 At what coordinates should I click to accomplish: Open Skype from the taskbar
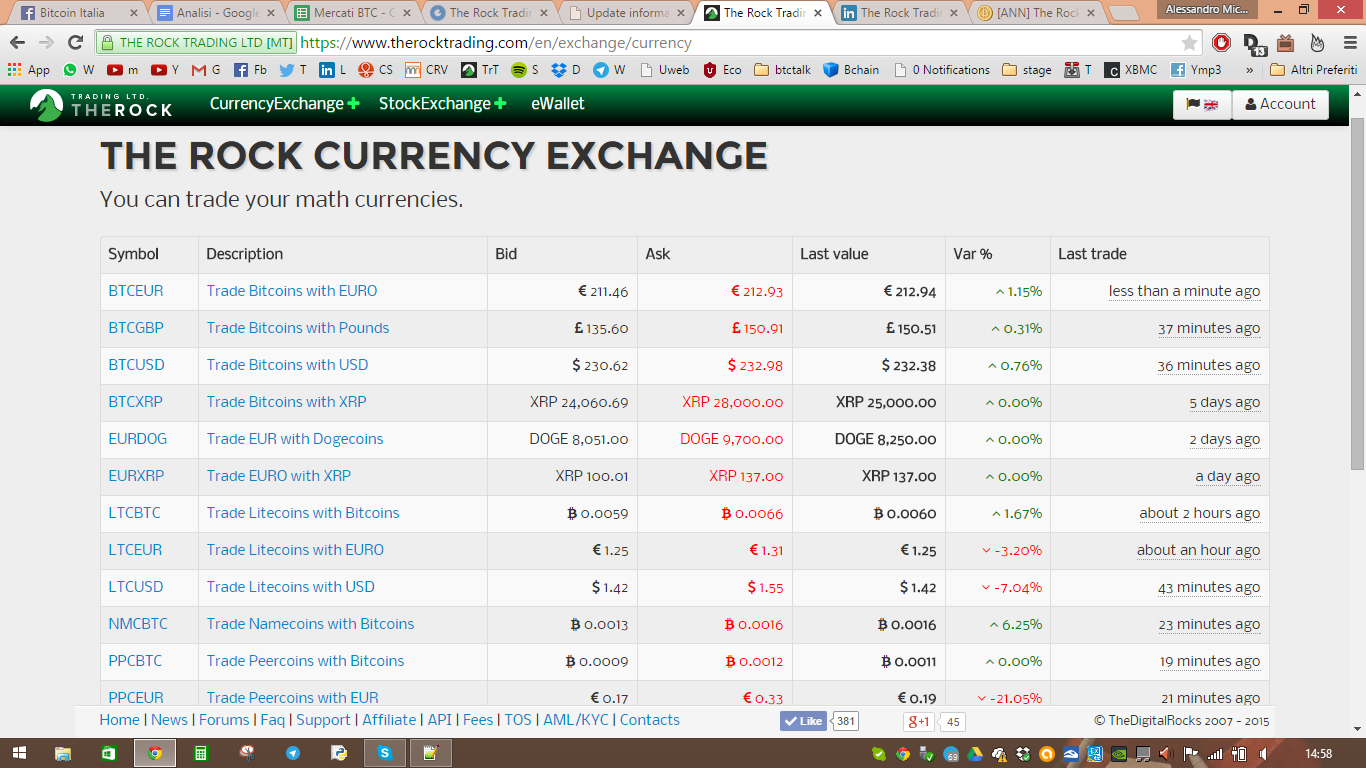[x=385, y=753]
